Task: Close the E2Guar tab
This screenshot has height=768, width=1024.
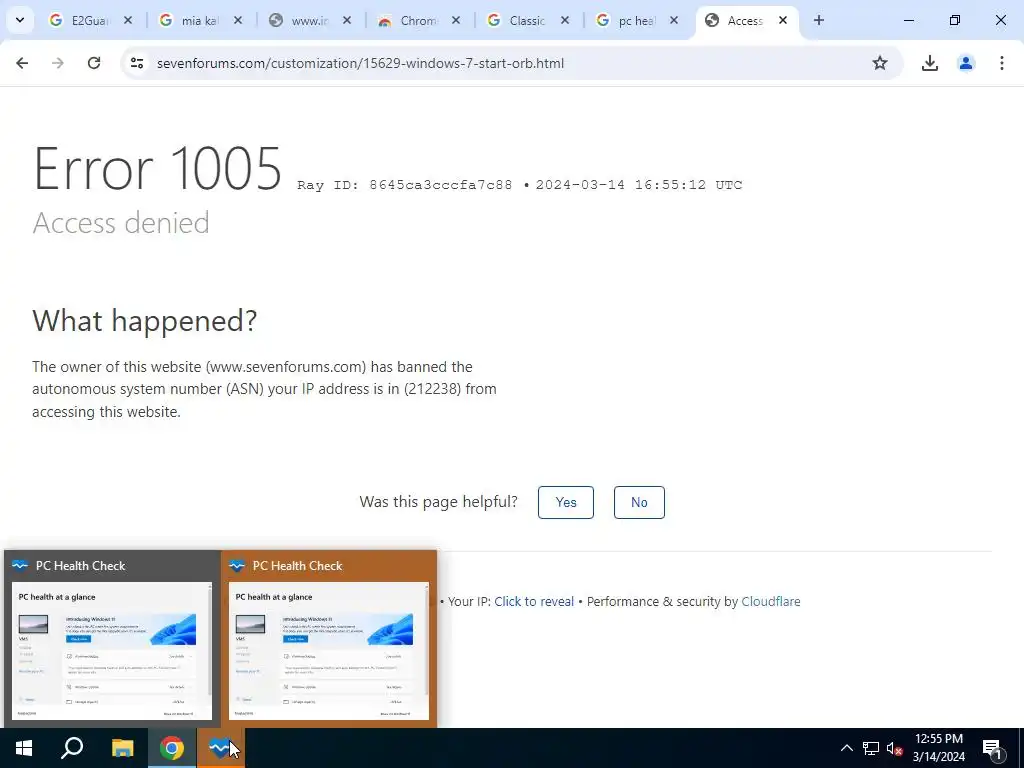Action: 128,20
